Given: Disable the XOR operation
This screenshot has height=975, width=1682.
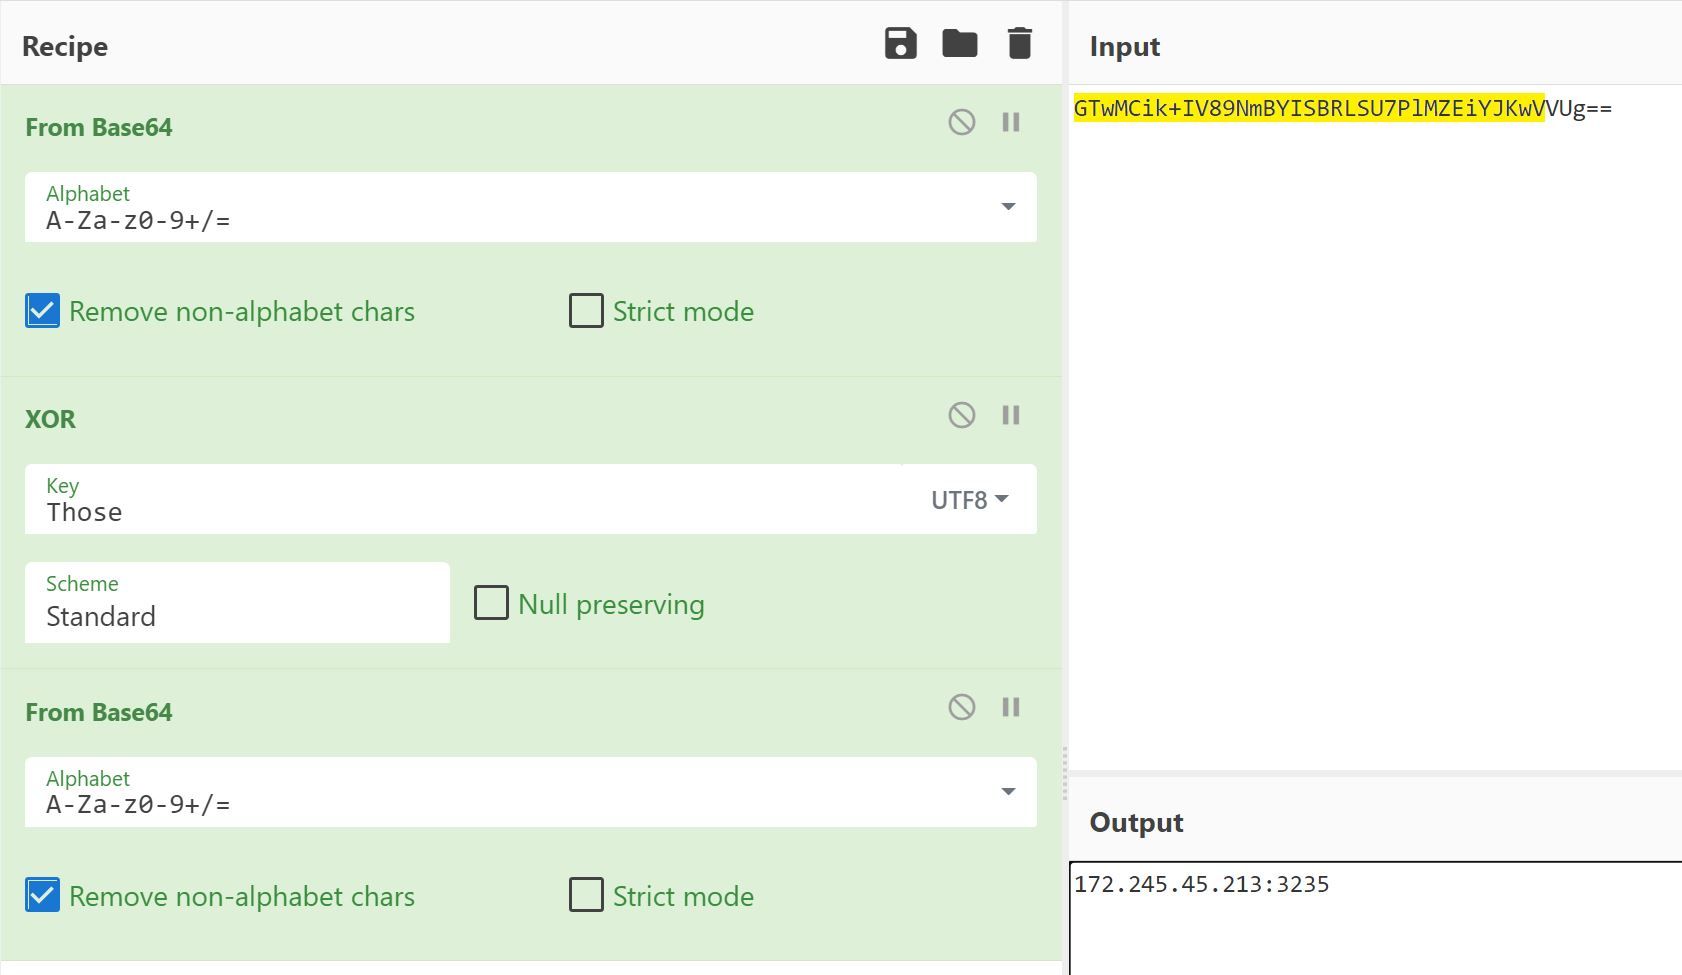Looking at the screenshot, I should [x=961, y=415].
